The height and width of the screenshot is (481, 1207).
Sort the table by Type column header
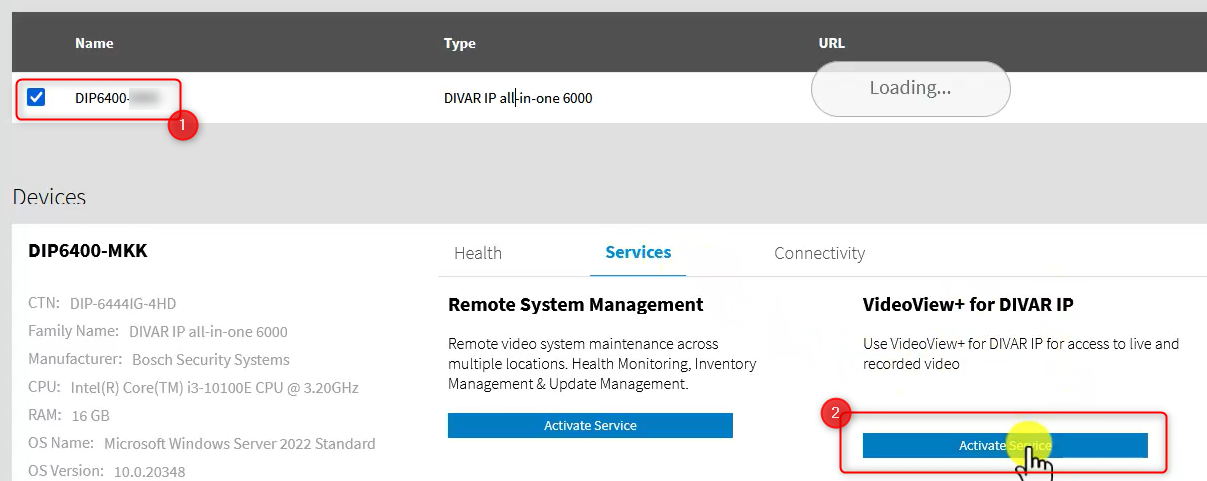459,43
